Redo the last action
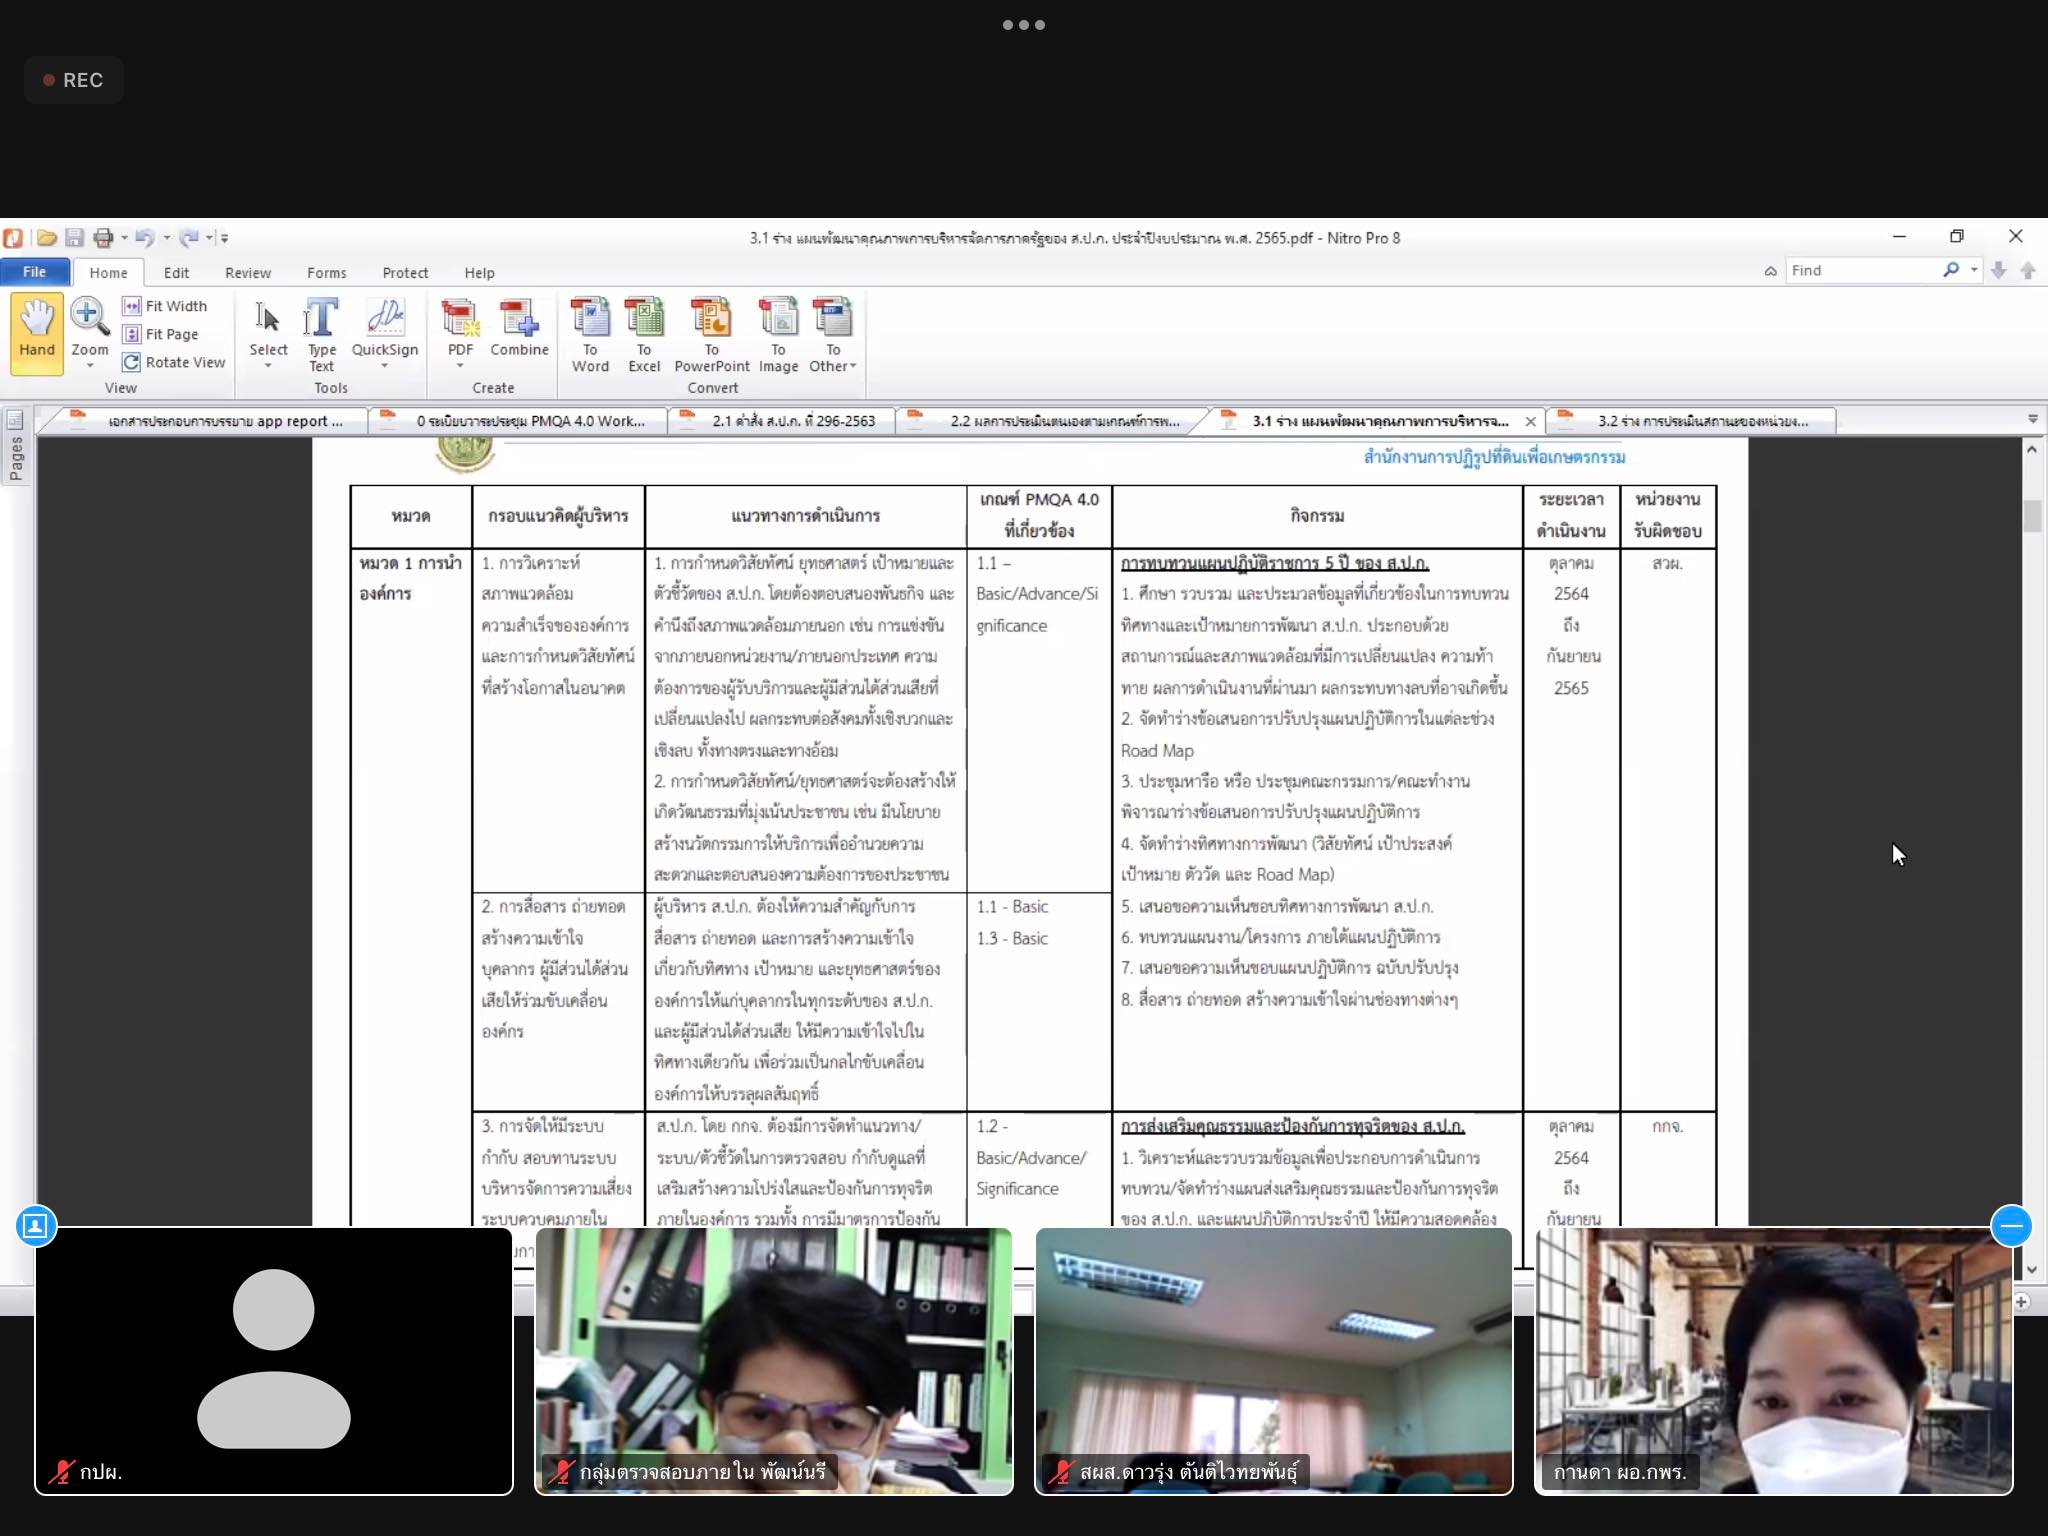Image resolution: width=2048 pixels, height=1536 pixels. tap(189, 238)
